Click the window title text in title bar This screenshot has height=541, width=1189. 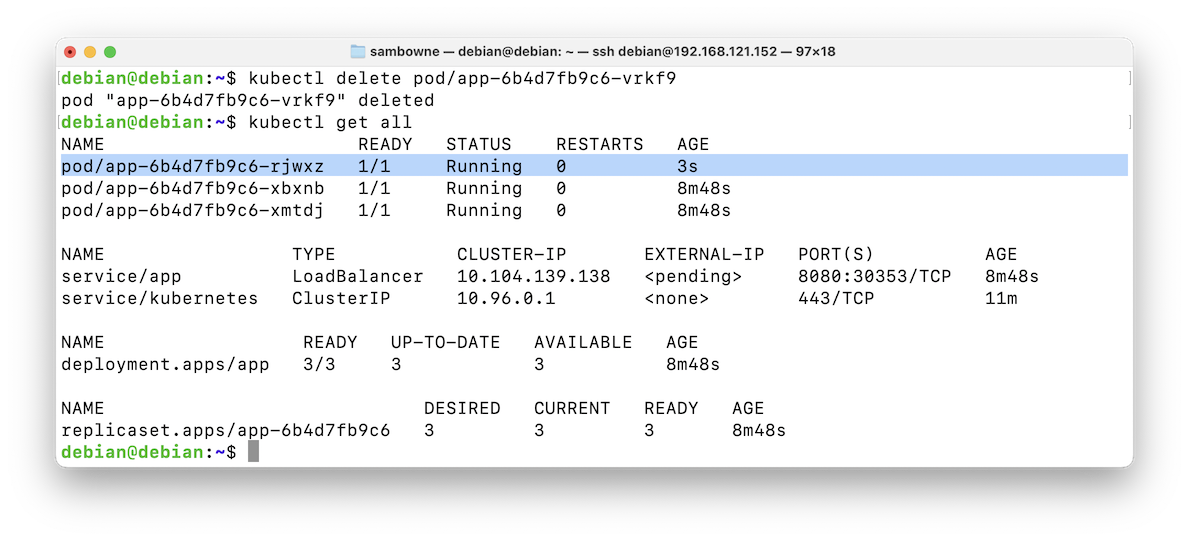603,52
